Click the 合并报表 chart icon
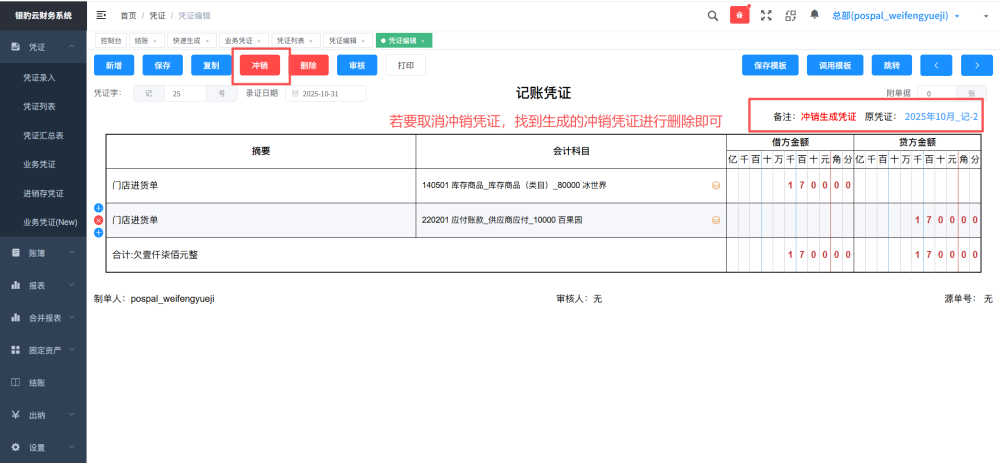The width and height of the screenshot is (1000, 463). [16, 318]
